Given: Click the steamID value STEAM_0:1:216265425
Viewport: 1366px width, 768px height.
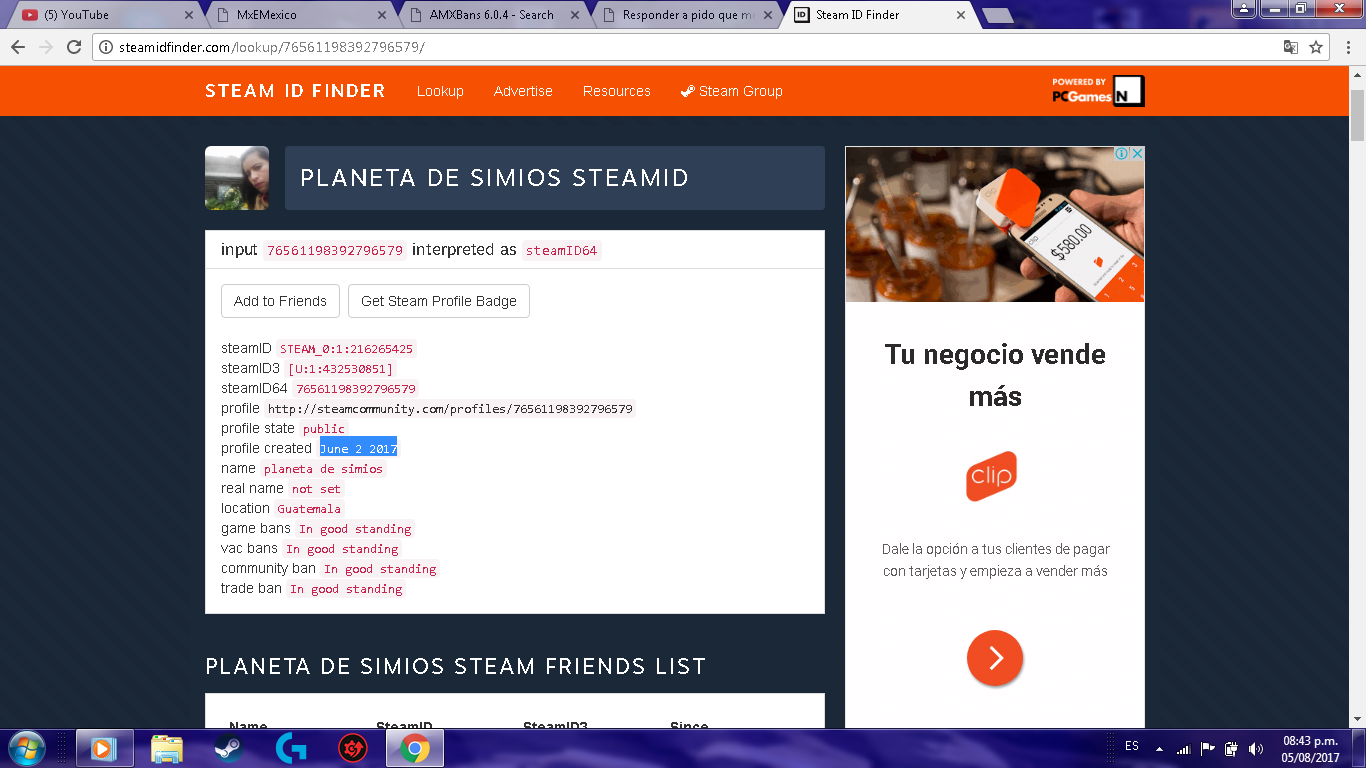Looking at the screenshot, I should pyautogui.click(x=346, y=349).
